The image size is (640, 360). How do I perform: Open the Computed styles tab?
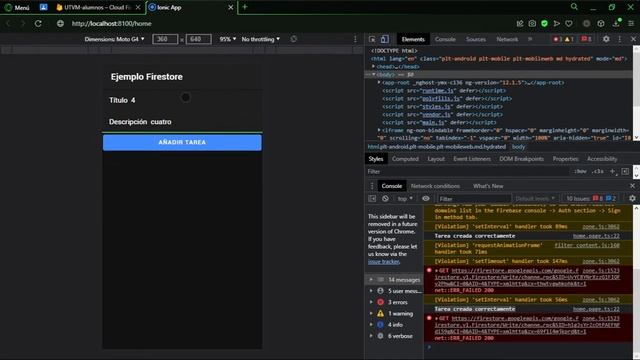click(405, 159)
